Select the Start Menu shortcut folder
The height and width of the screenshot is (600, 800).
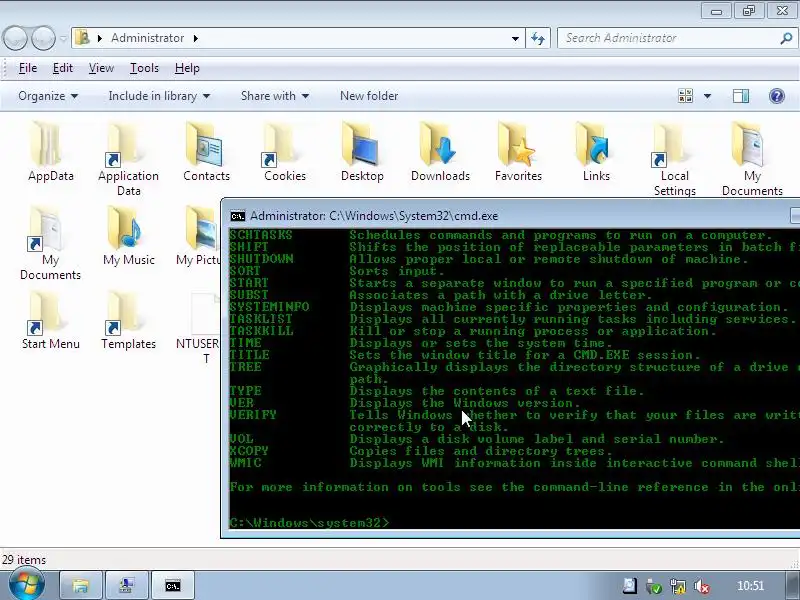pyautogui.click(x=51, y=320)
